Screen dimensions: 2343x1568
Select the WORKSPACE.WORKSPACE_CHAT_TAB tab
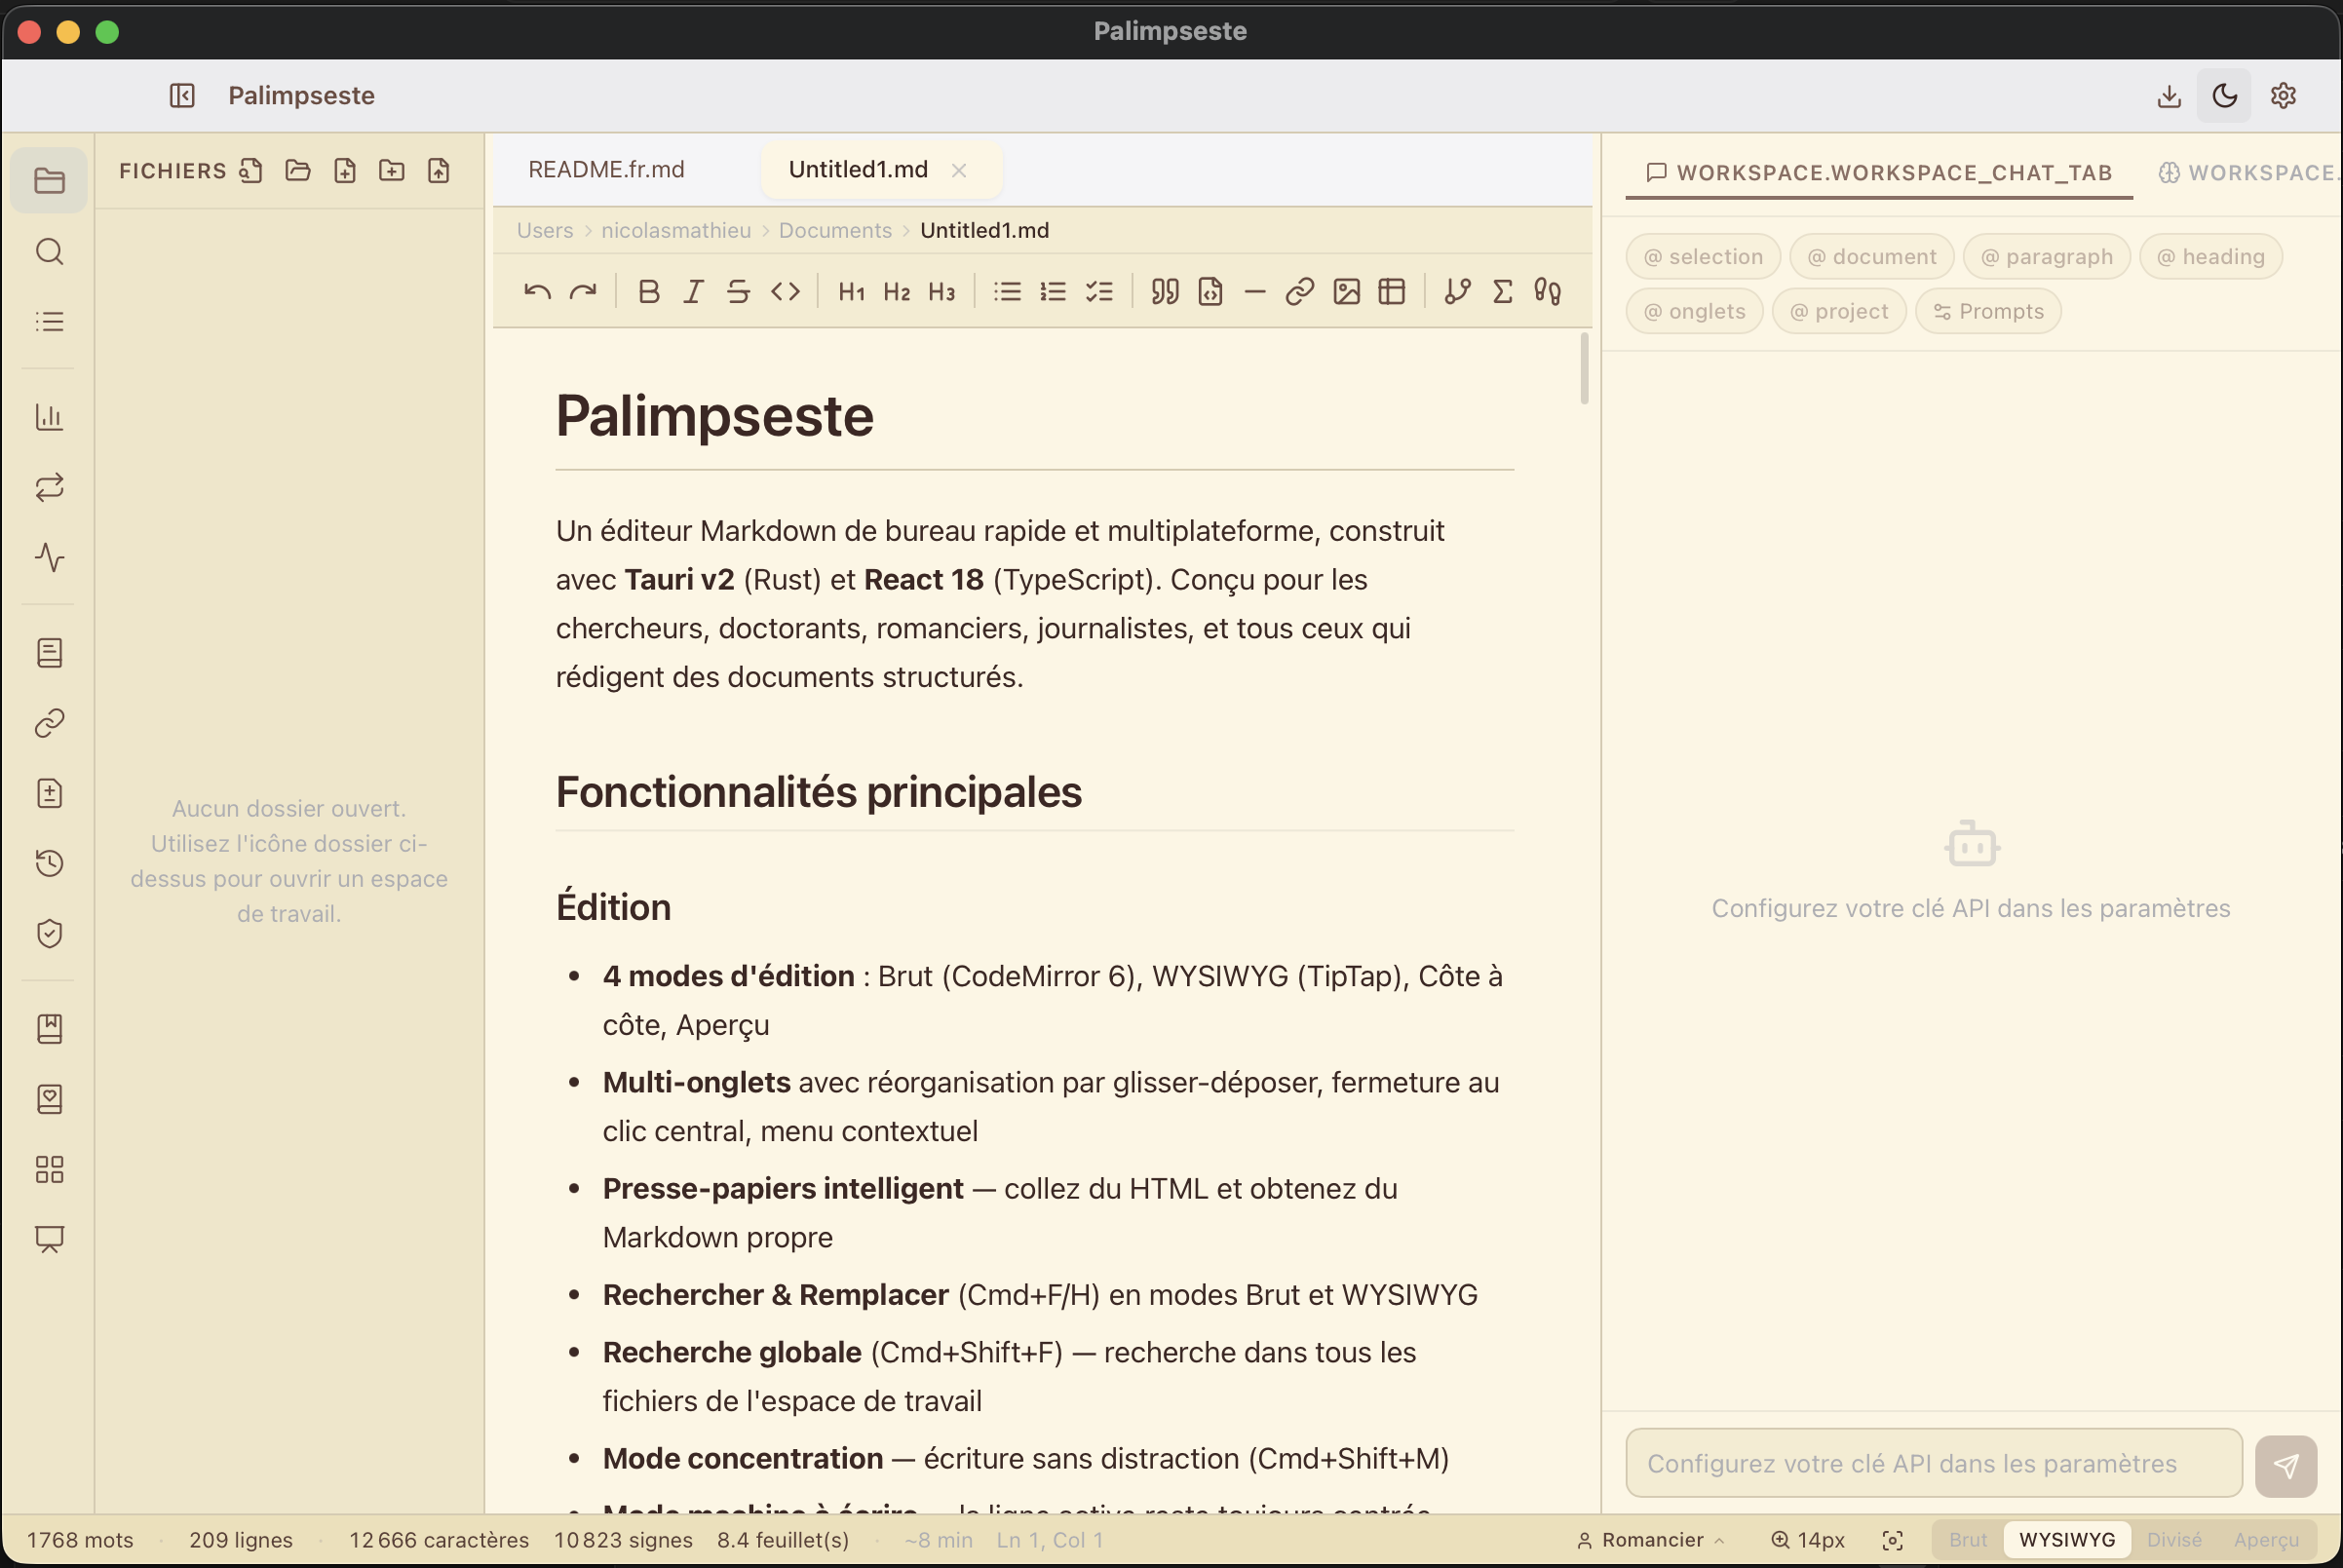pyautogui.click(x=1879, y=172)
